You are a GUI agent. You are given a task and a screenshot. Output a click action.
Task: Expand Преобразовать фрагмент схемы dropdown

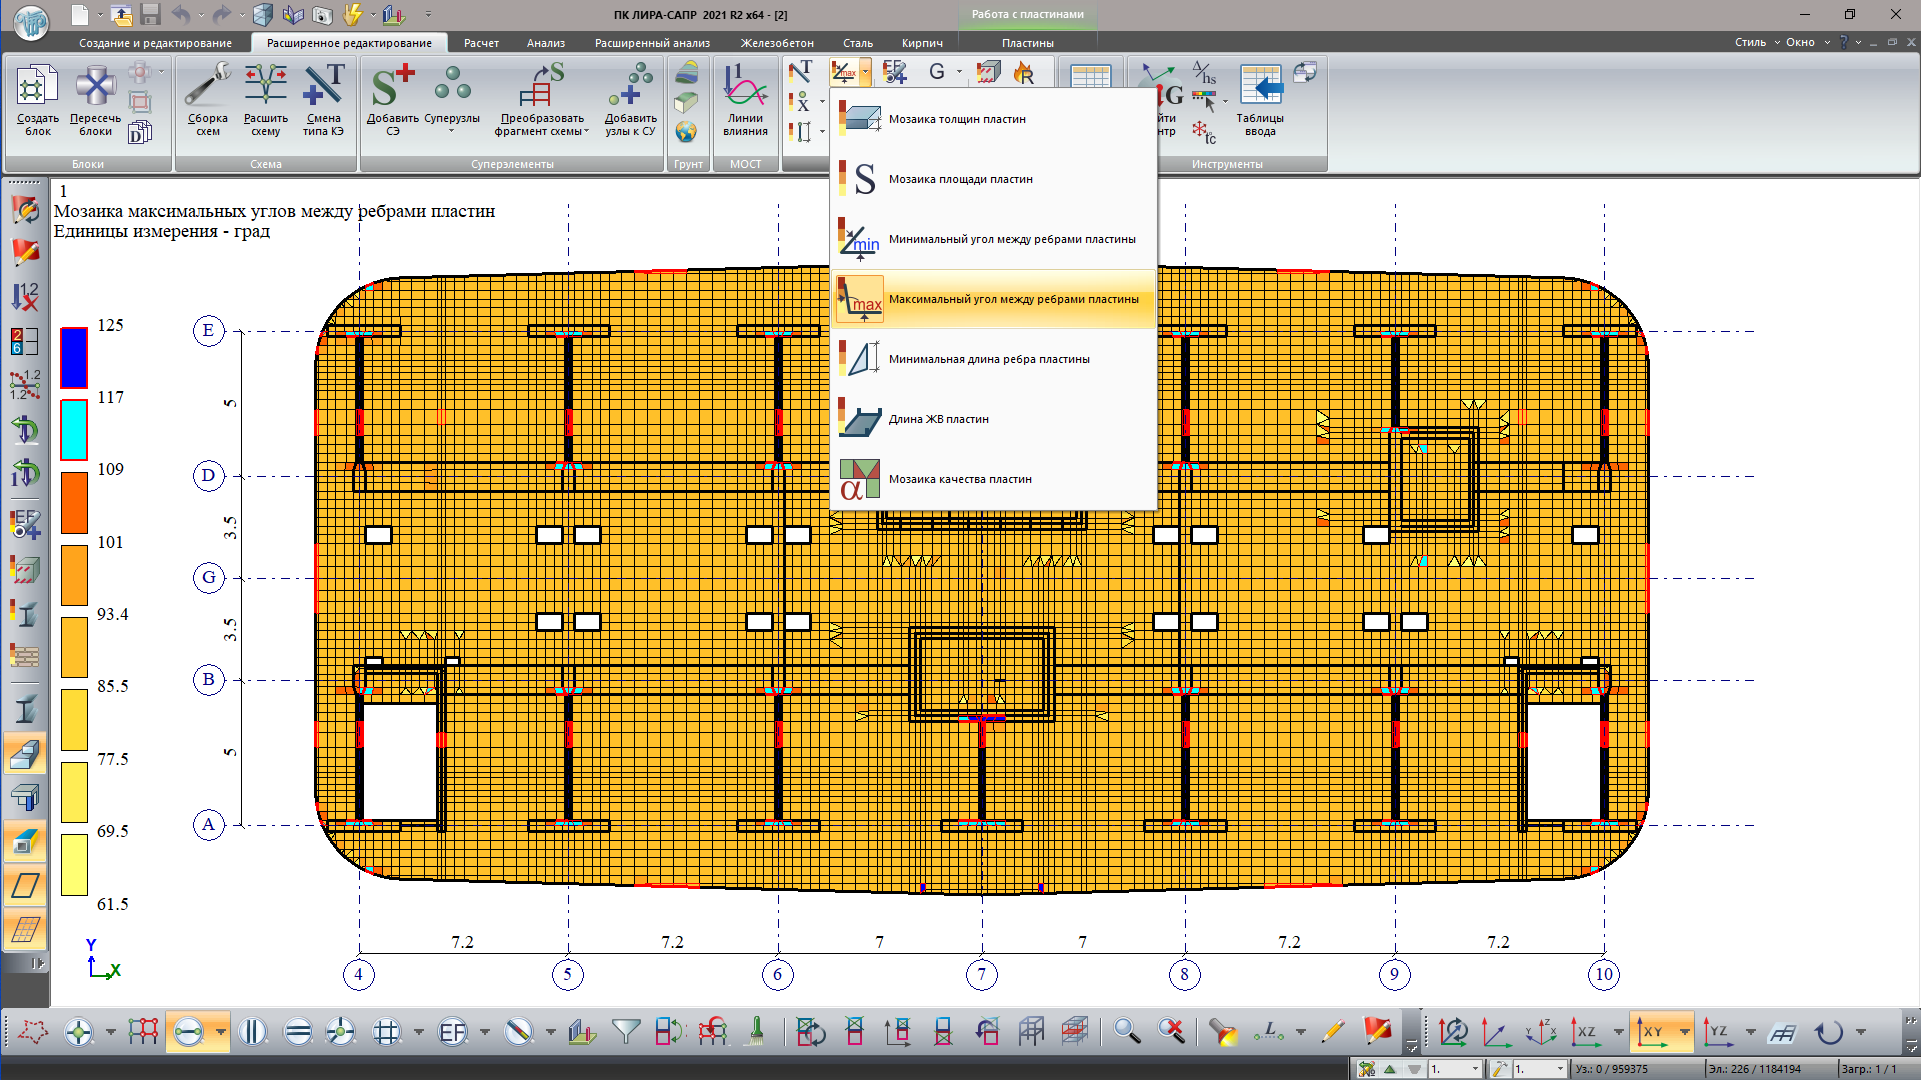pos(586,131)
